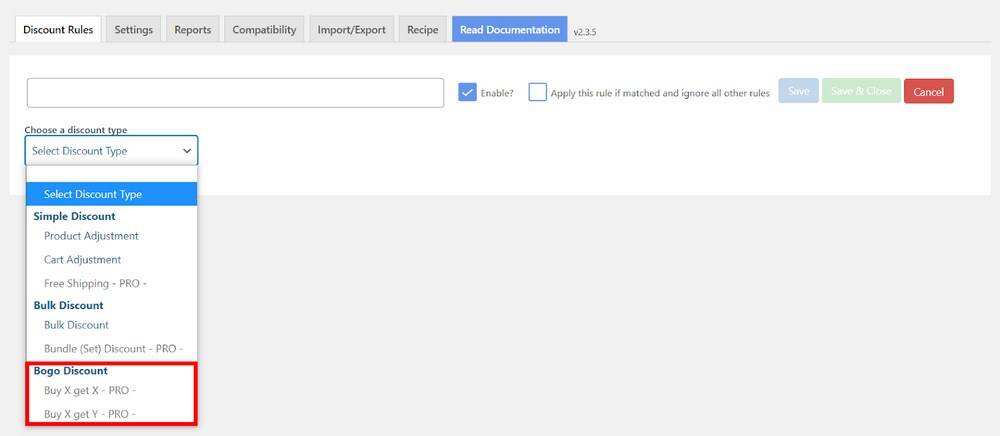The width and height of the screenshot is (1000, 436).
Task: Check Apply this rule if matched checkbox
Action: (x=538, y=92)
